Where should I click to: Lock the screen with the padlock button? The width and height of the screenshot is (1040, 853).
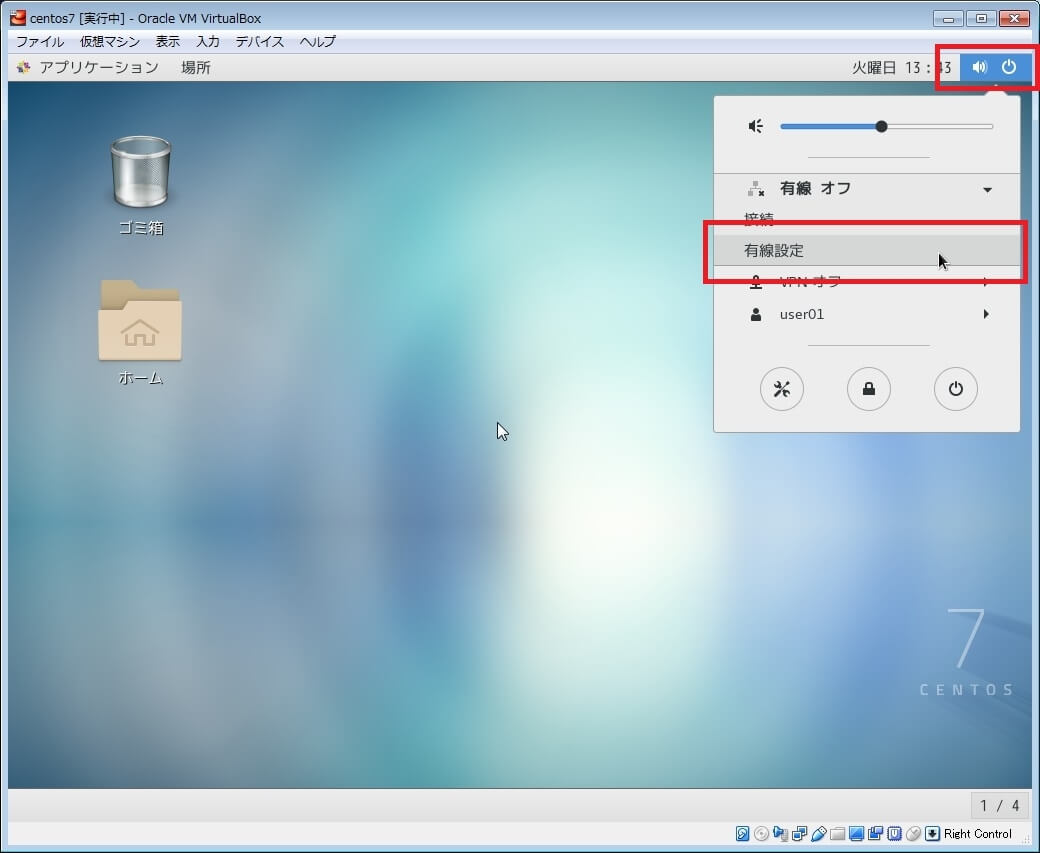[x=869, y=390]
